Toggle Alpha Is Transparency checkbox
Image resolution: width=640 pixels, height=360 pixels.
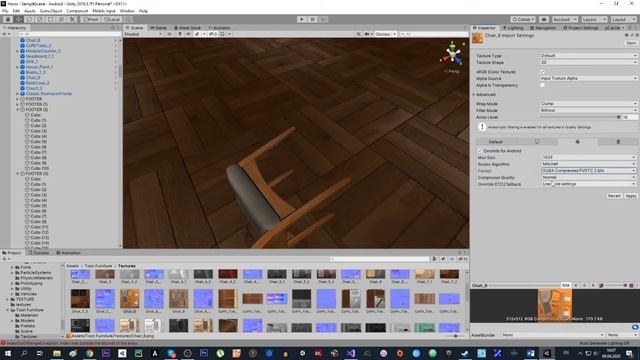pyautogui.click(x=542, y=85)
